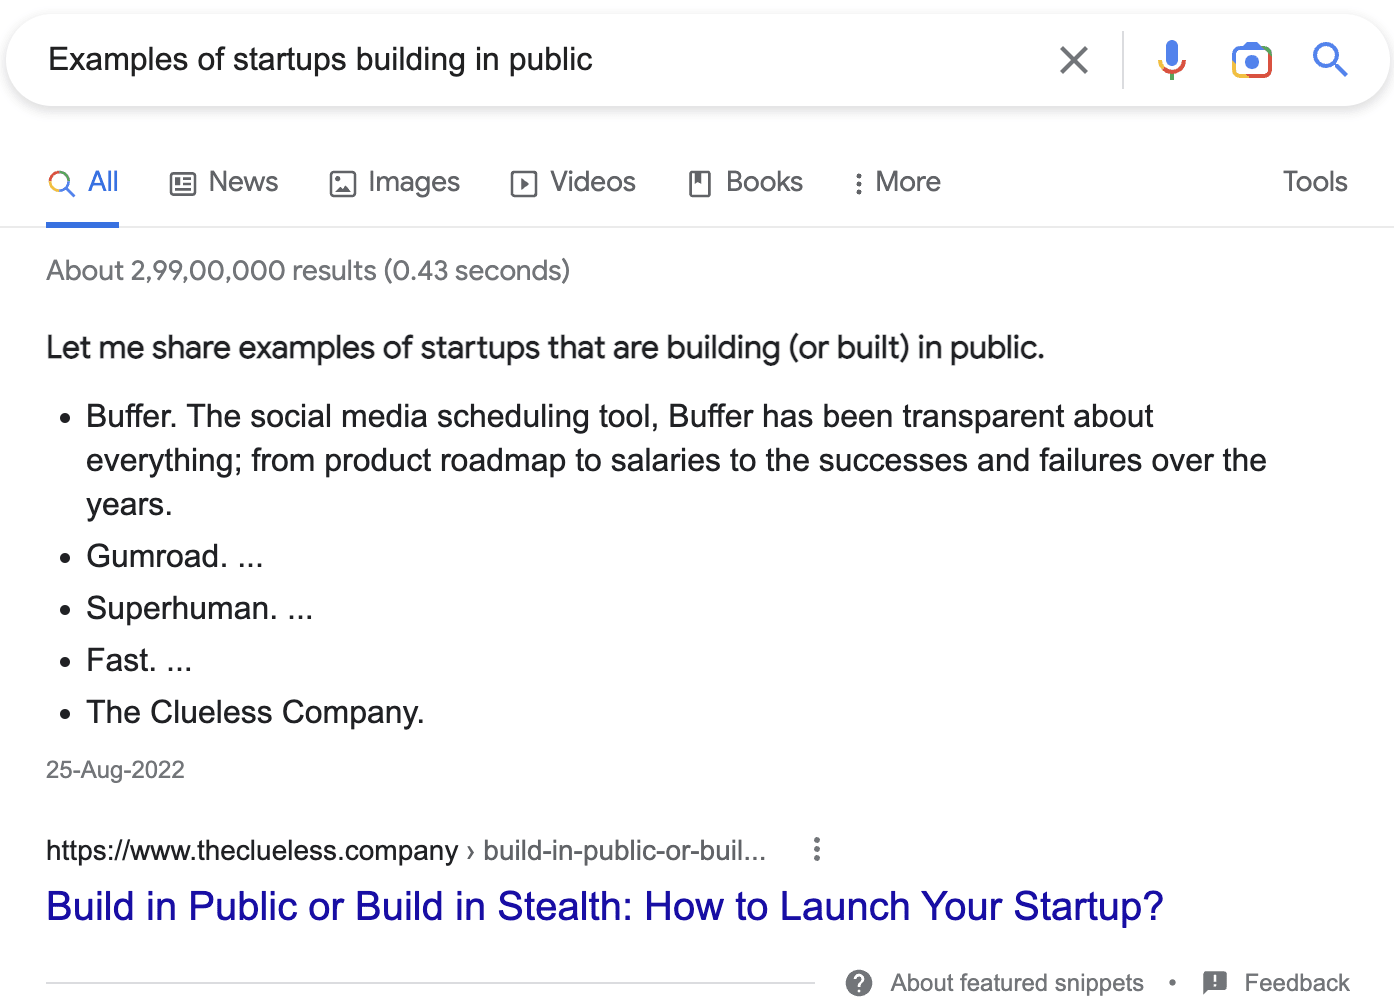
Task: Click the About featured snippets link
Action: 1016,983
